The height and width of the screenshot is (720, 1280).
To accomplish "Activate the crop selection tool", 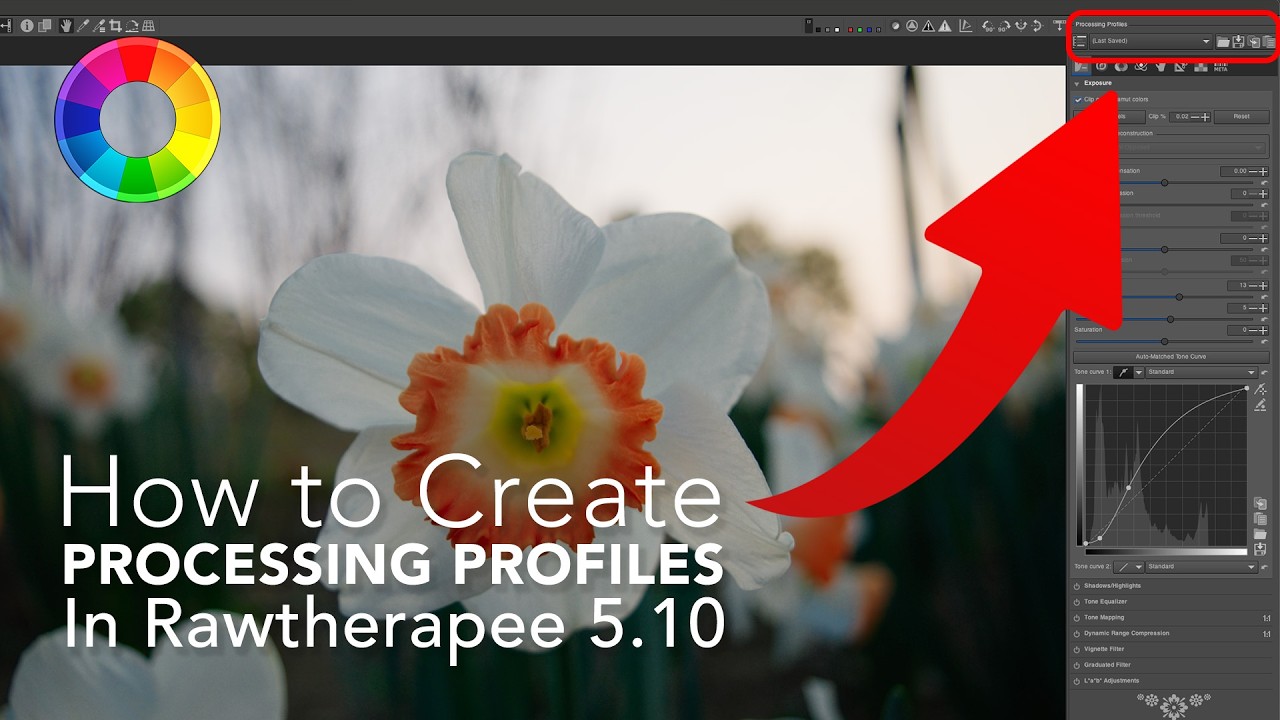I will pos(115,25).
